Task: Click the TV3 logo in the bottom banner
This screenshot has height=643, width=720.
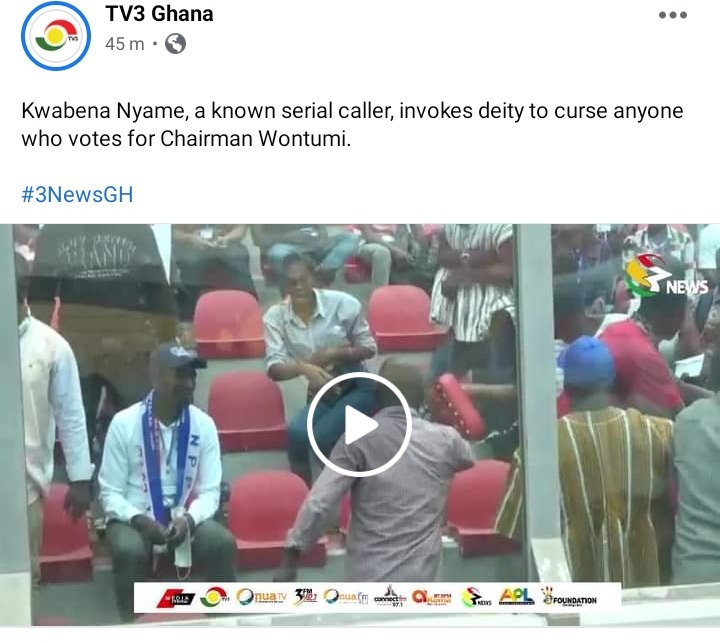Action: (214, 598)
